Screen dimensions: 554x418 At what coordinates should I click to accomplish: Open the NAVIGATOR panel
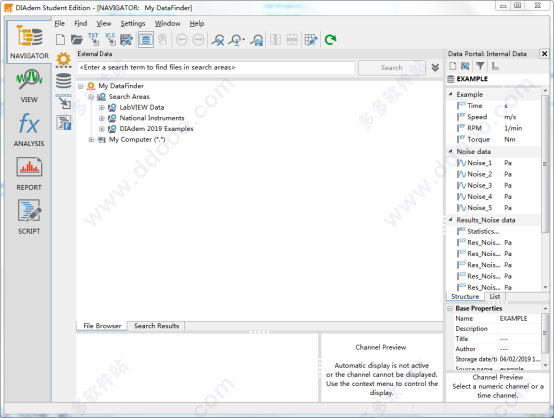29,42
